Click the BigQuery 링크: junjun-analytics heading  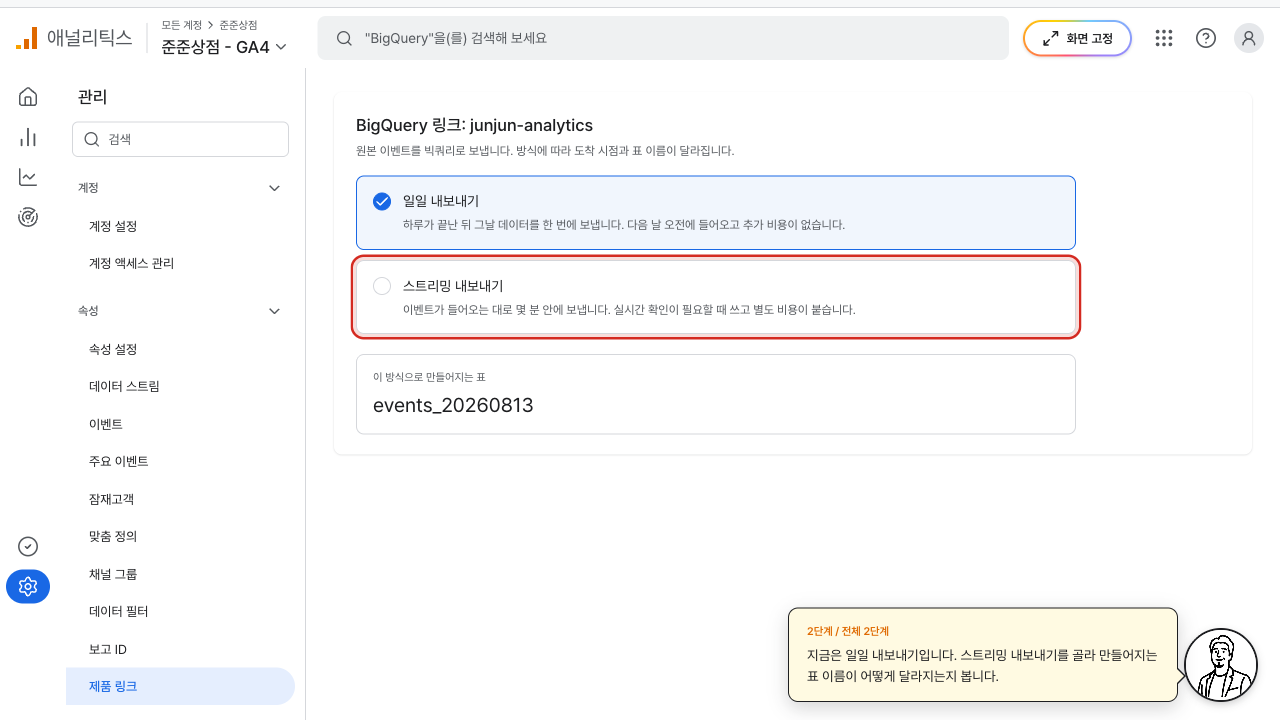click(475, 125)
